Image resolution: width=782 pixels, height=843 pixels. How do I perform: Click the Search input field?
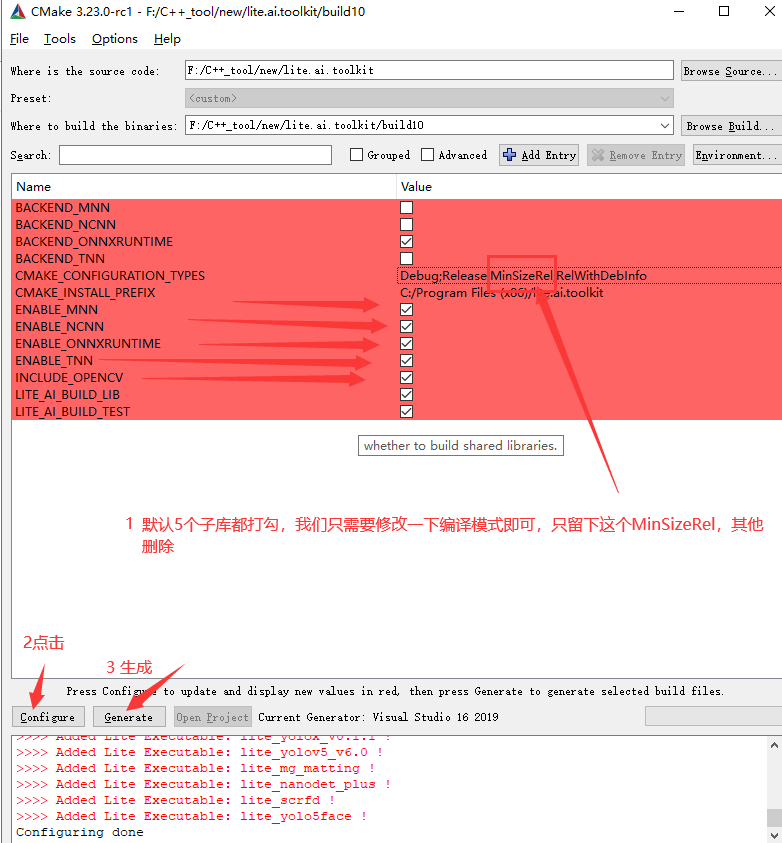point(195,155)
